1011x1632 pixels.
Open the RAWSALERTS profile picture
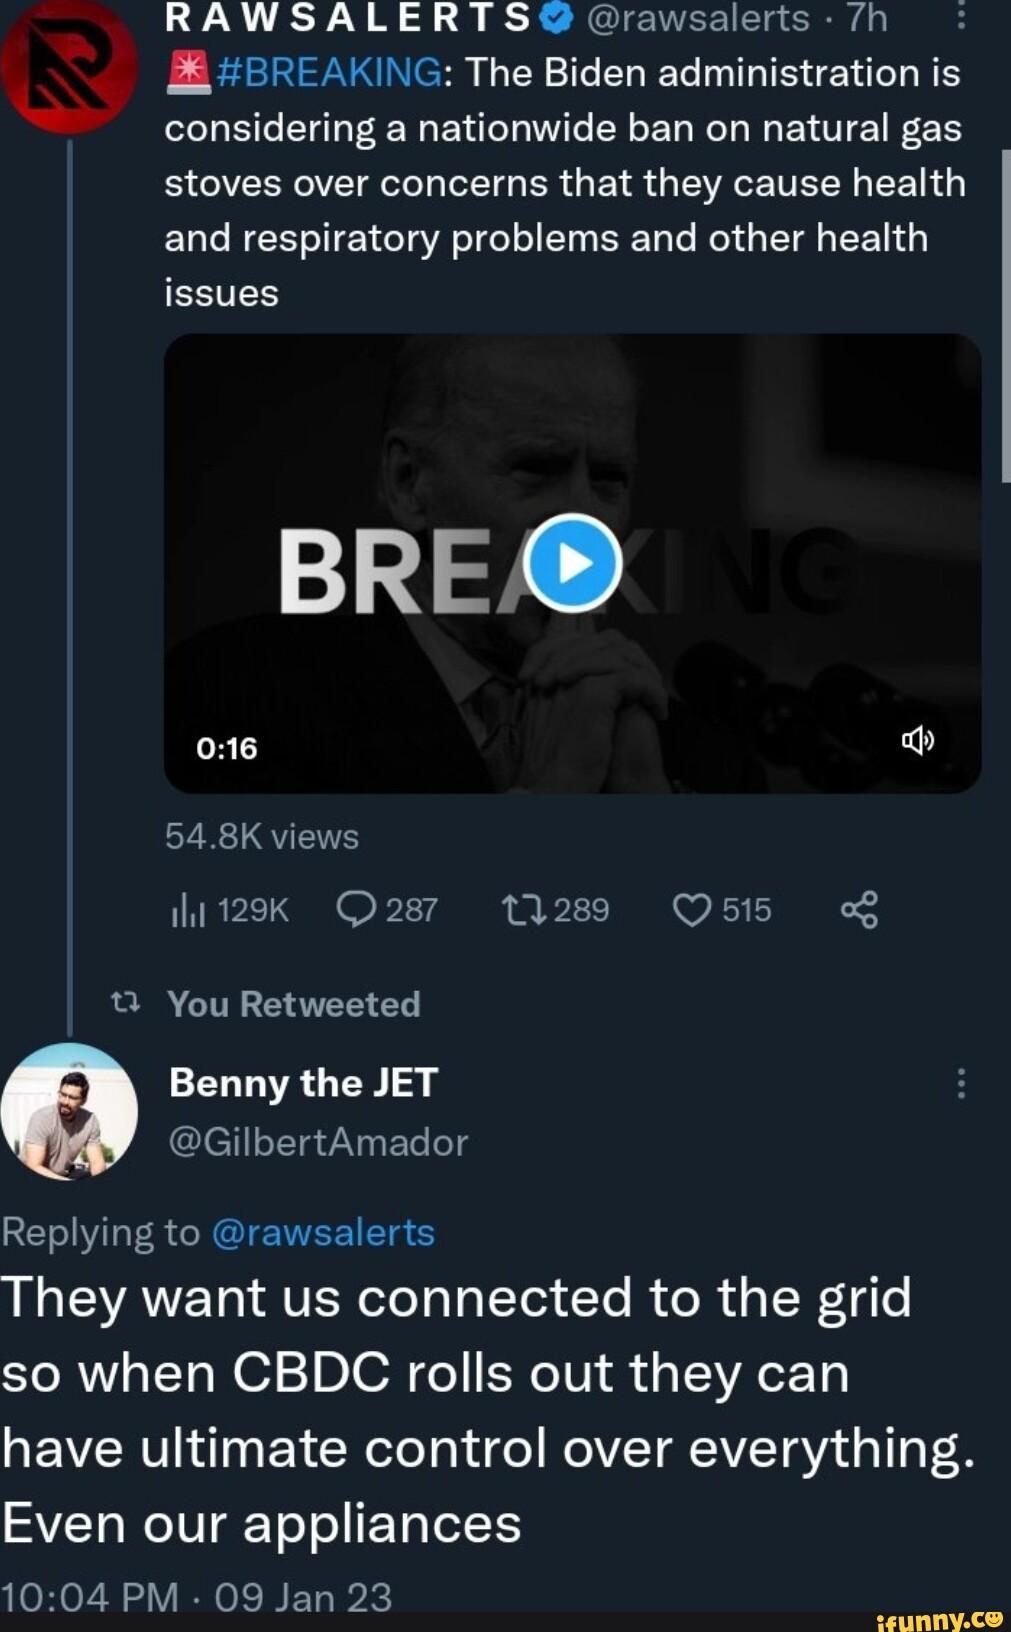tap(68, 66)
